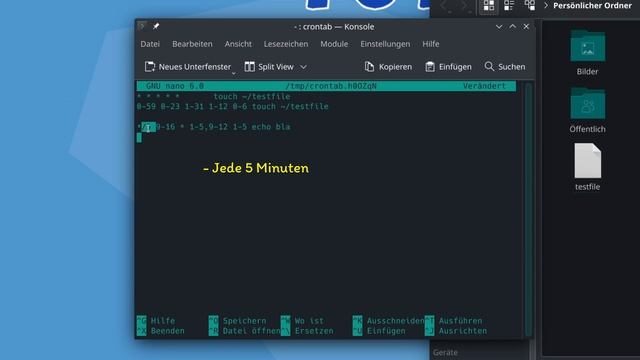
Task: Click the Konsole vertical scrollbar
Action: 529,208
